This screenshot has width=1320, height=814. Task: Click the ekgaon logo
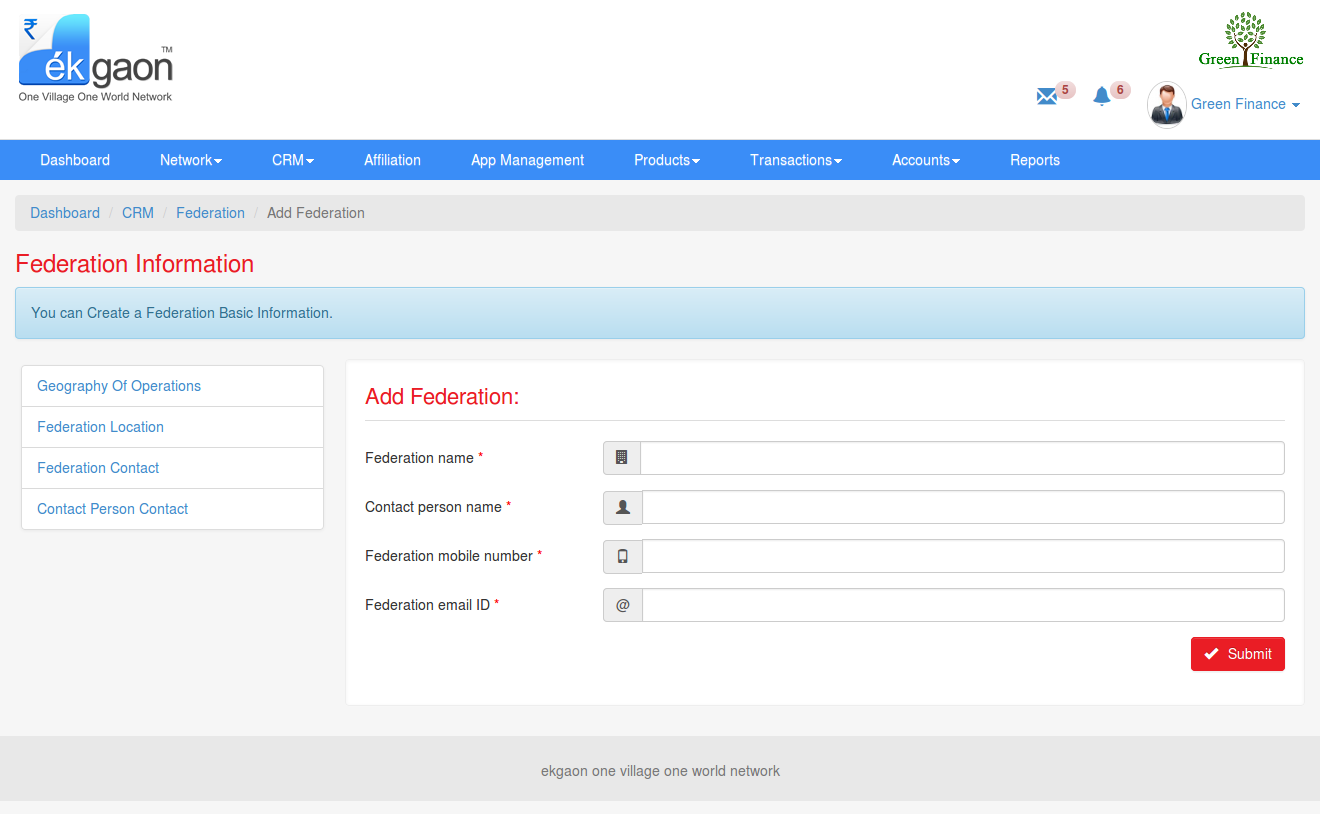(96, 59)
